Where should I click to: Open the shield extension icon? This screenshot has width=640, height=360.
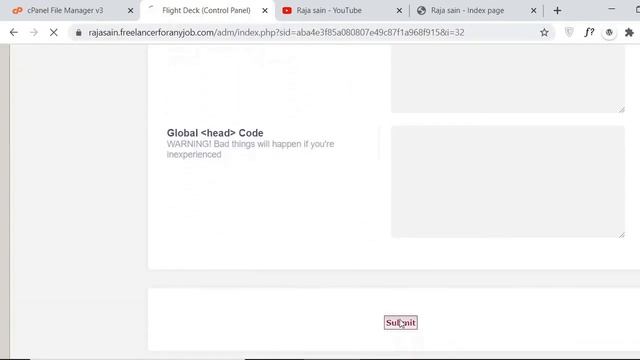tap(569, 32)
